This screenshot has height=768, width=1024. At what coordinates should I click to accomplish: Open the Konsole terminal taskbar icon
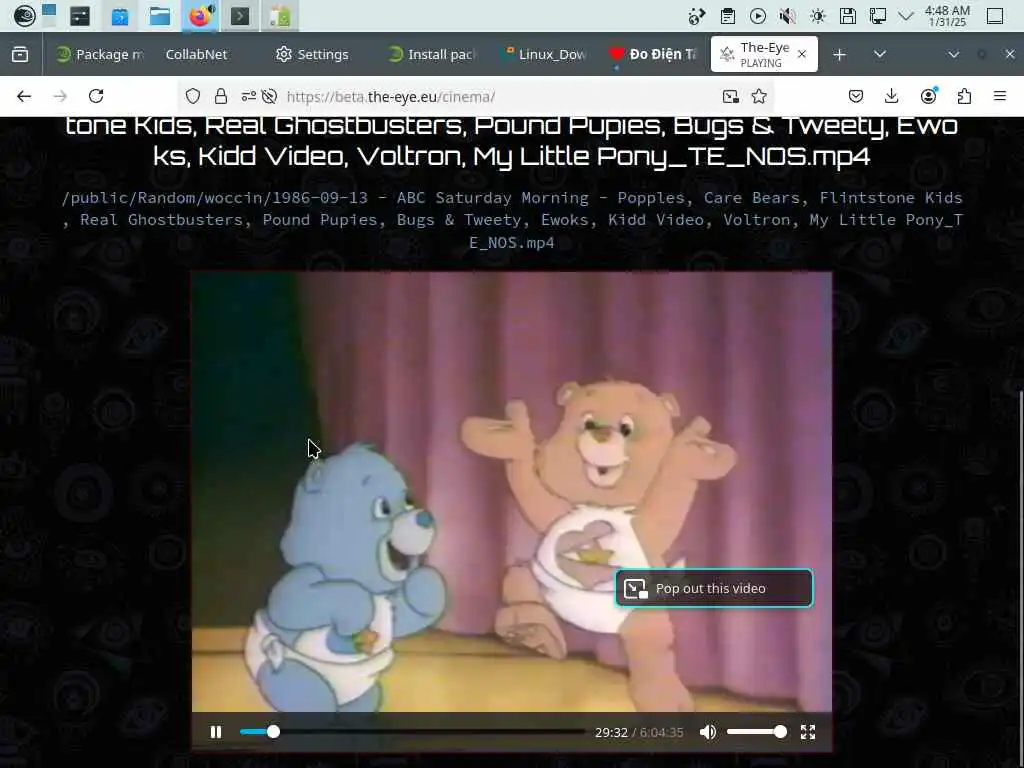point(240,16)
